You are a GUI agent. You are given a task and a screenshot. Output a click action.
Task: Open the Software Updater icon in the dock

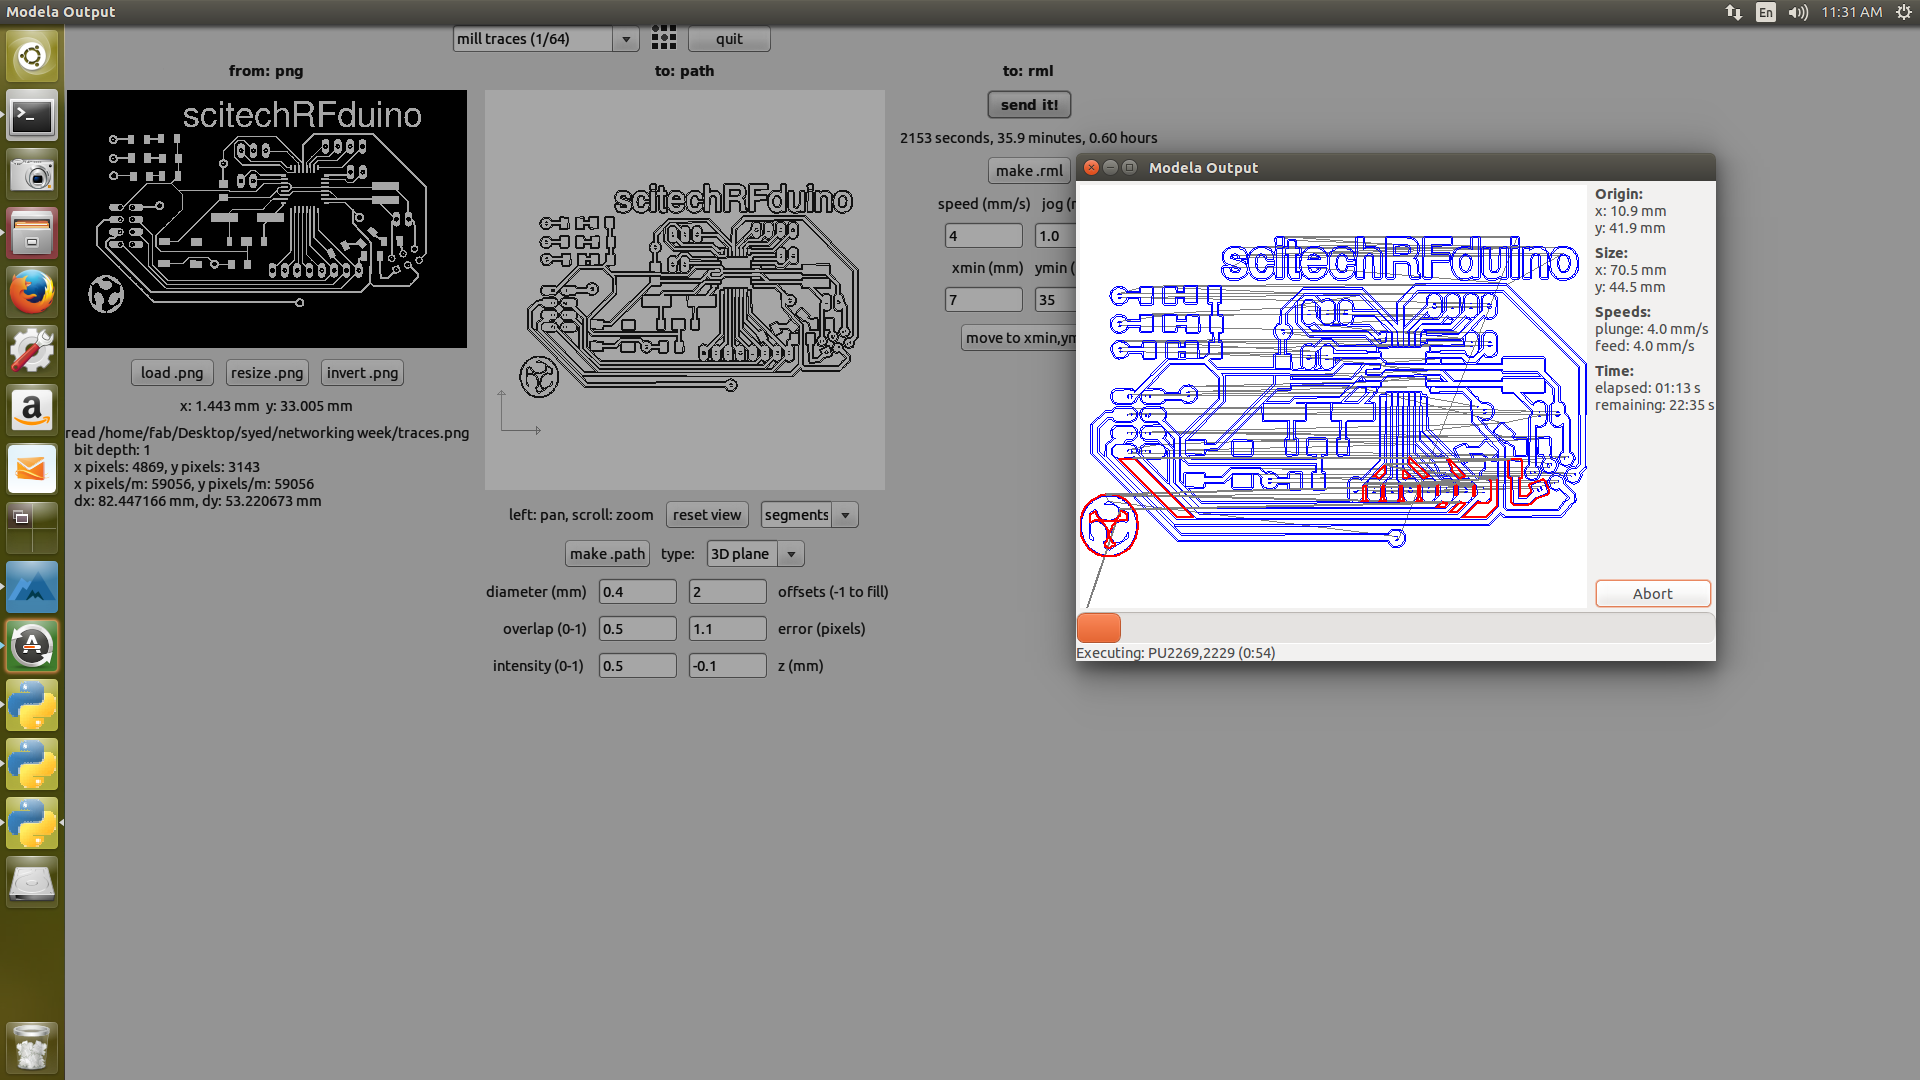point(32,646)
